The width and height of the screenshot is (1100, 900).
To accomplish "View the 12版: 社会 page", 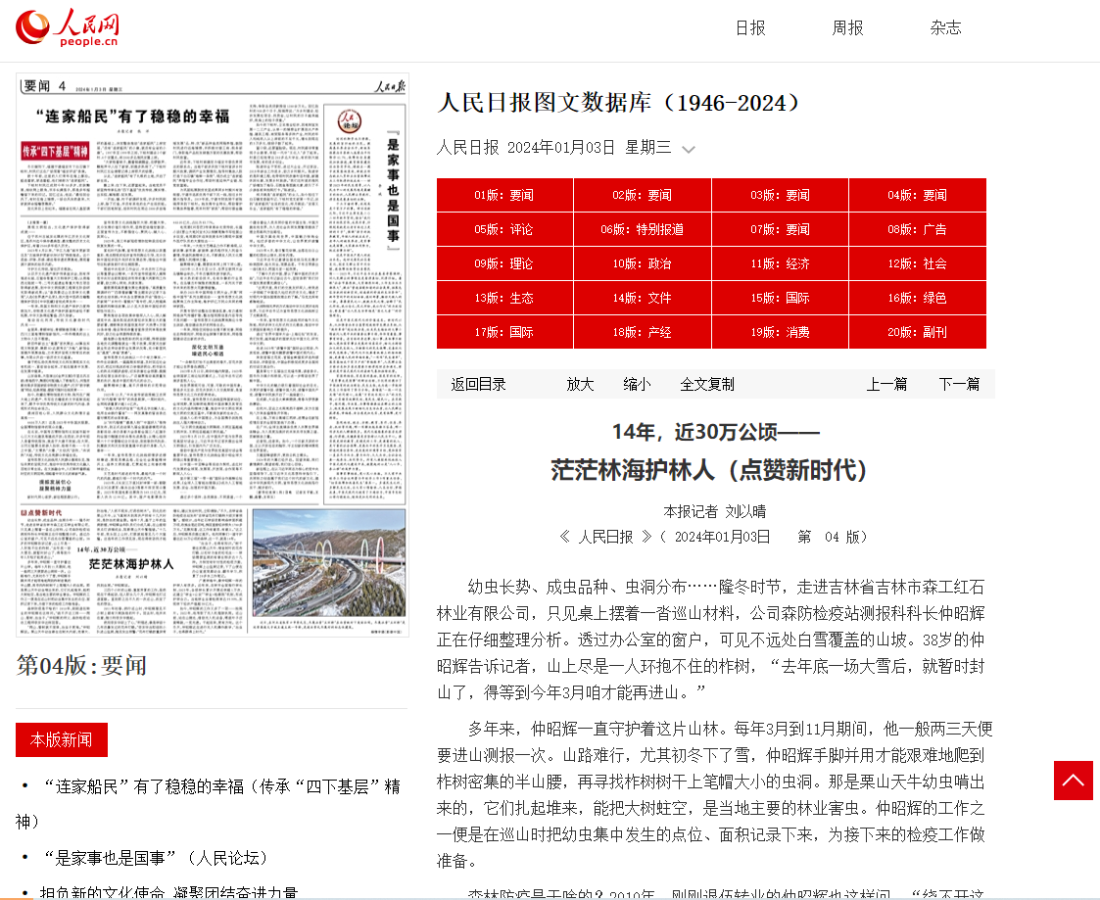I will point(917,264).
